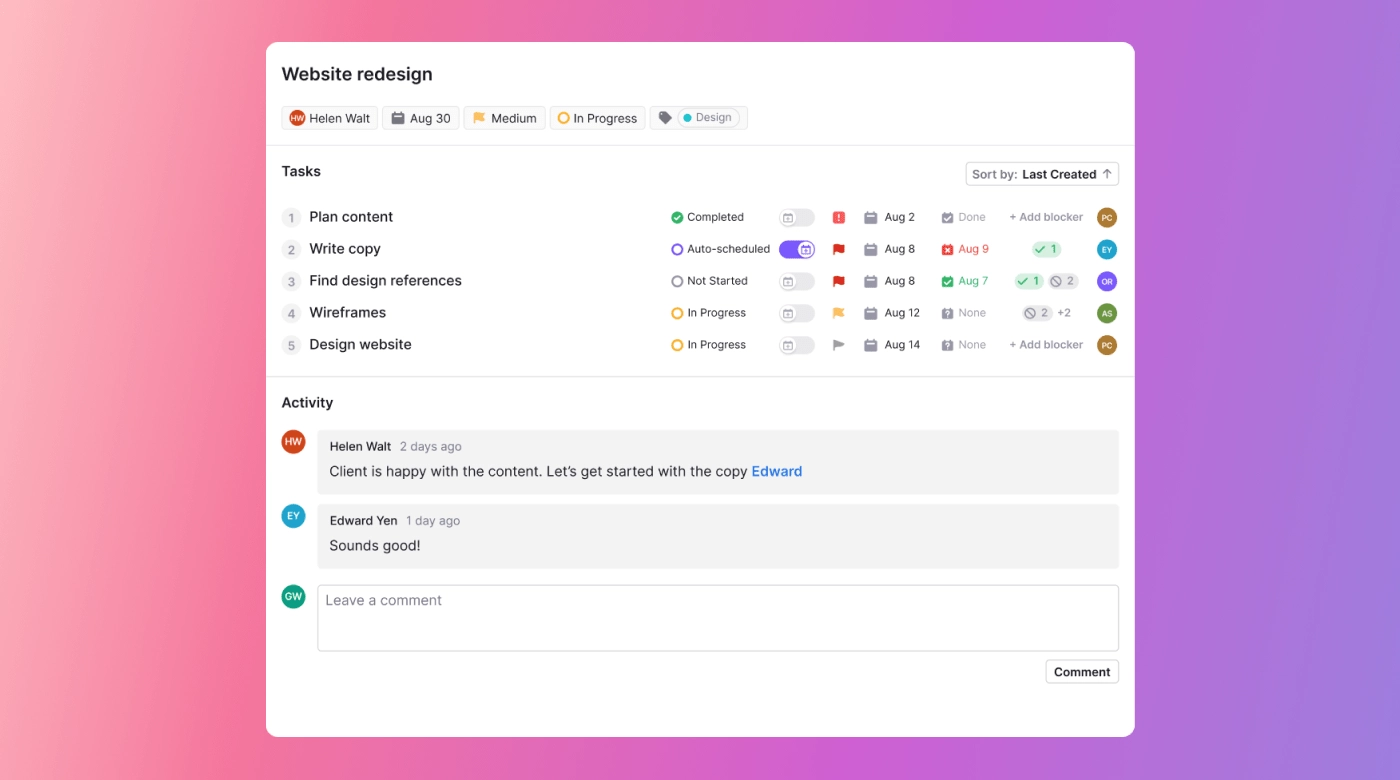Viewport: 1400px width, 780px height.
Task: Click the yellow flag on Wireframes row
Action: pyautogui.click(x=839, y=313)
